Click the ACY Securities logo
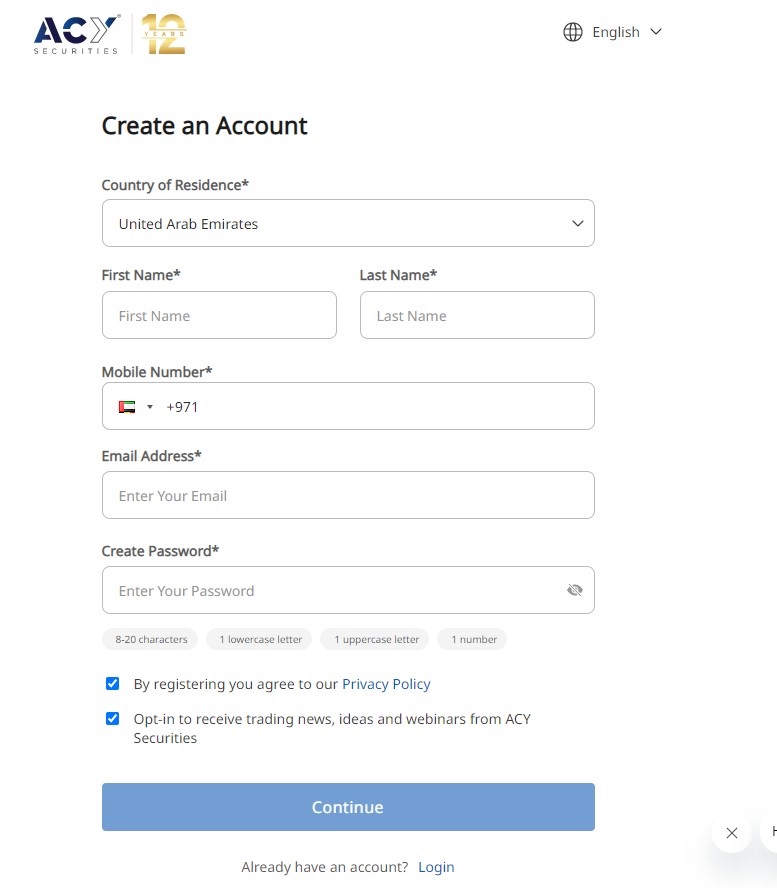The height and width of the screenshot is (888, 777). click(x=77, y=34)
